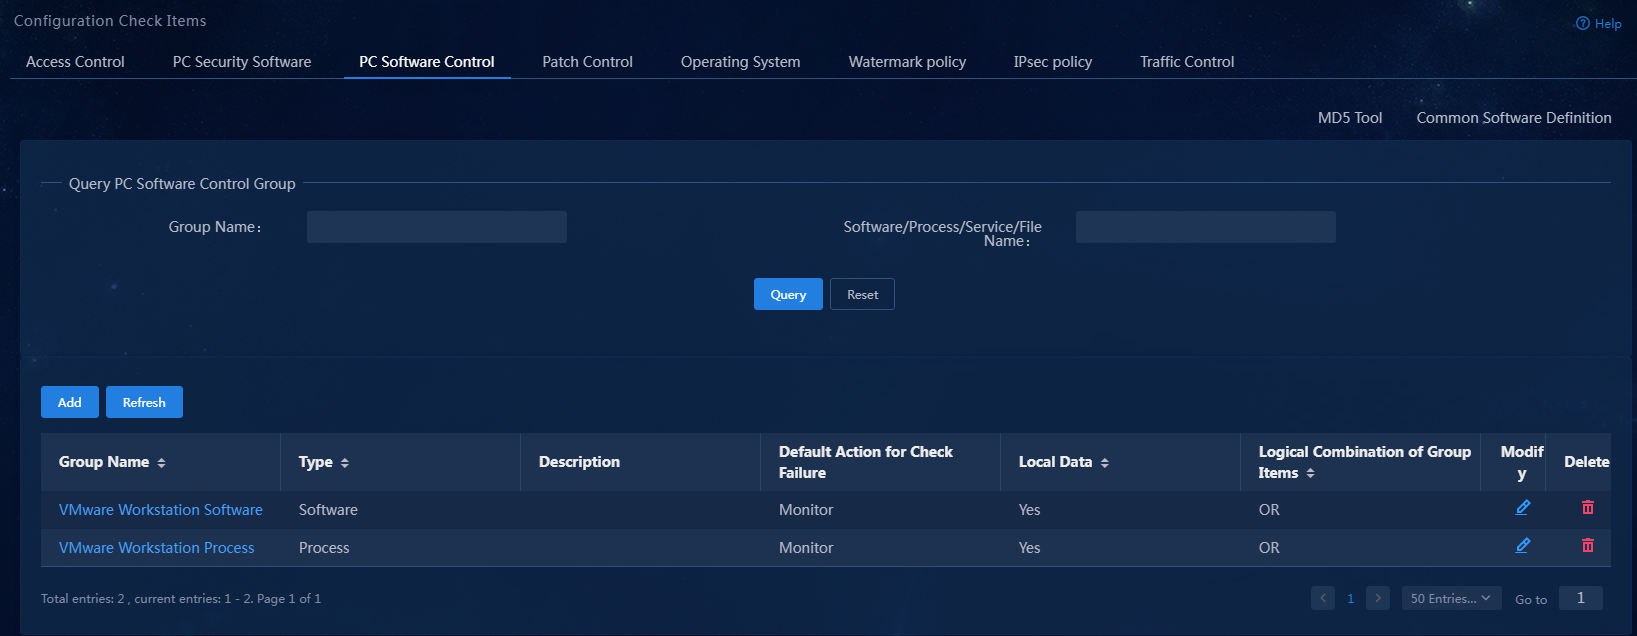Click the Query PC Software Control Group heading
The image size is (1637, 636).
click(182, 184)
